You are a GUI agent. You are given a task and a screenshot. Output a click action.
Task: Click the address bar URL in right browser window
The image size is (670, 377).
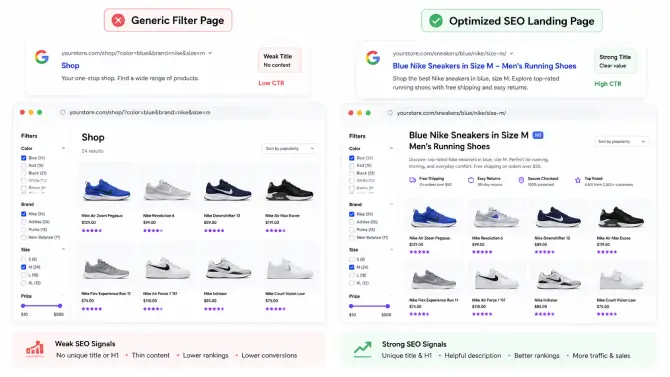pos(451,113)
